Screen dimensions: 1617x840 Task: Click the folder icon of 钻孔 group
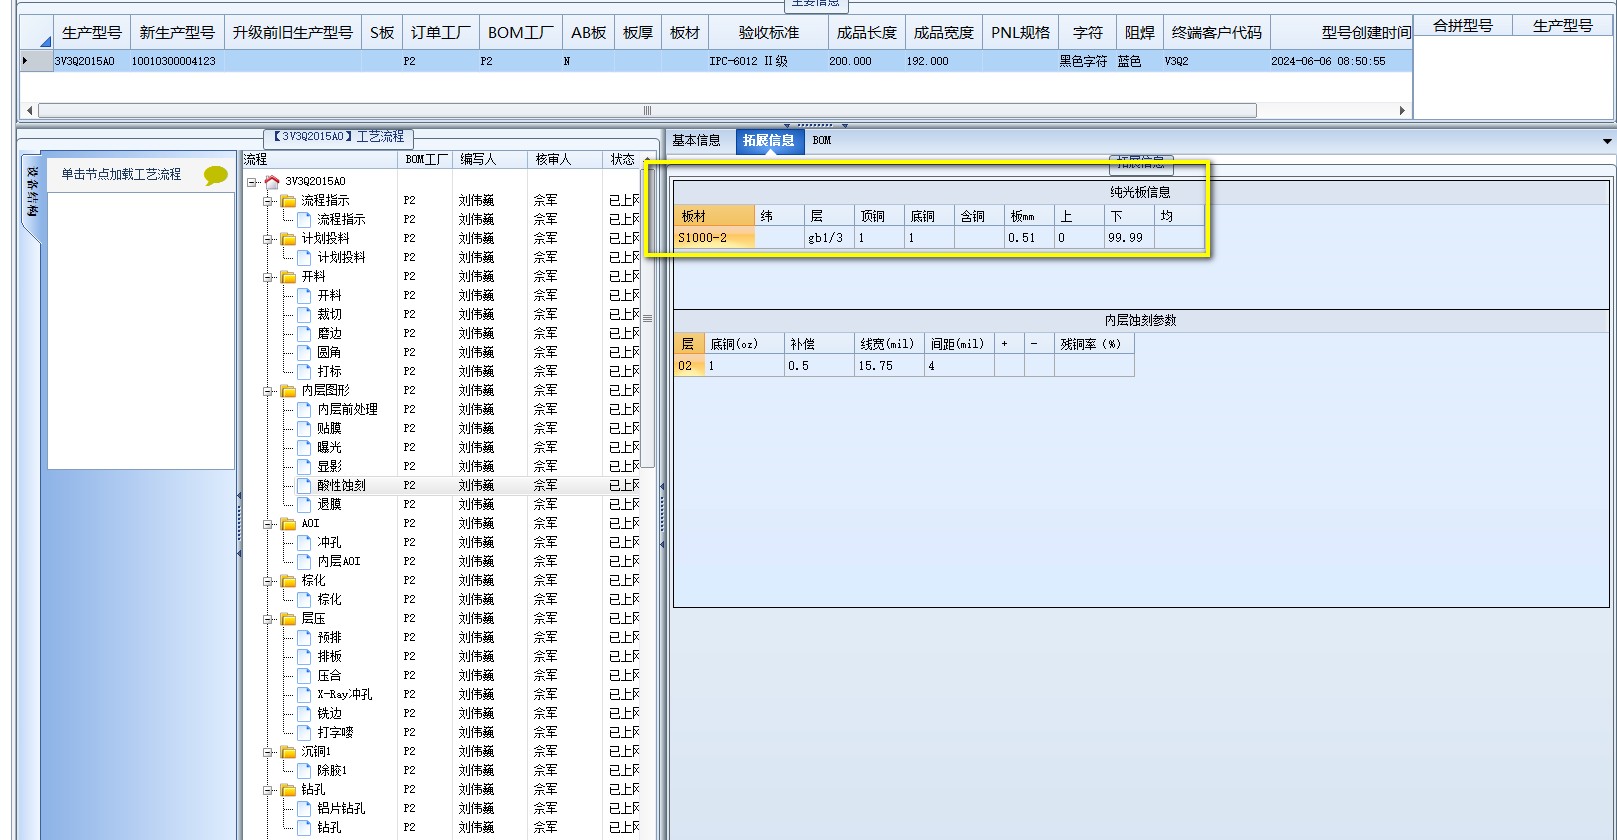[289, 789]
